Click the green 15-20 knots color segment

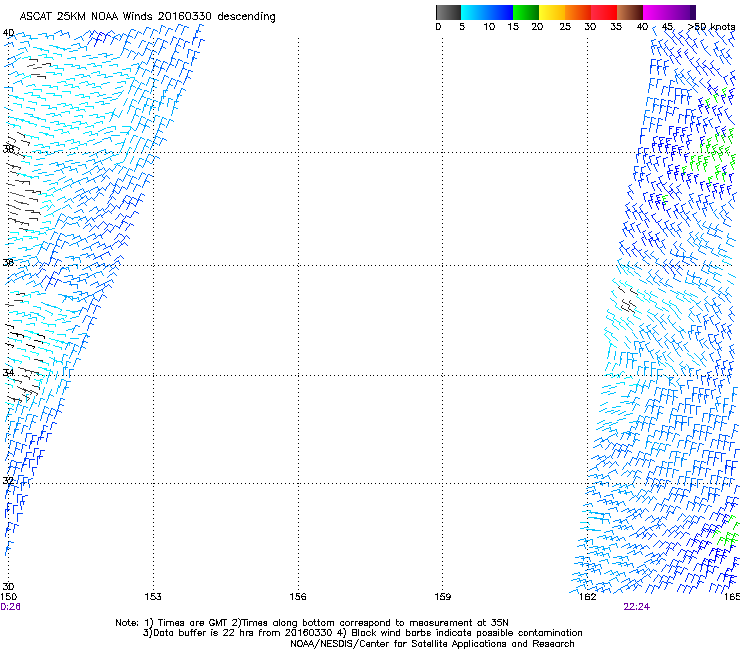tap(526, 12)
